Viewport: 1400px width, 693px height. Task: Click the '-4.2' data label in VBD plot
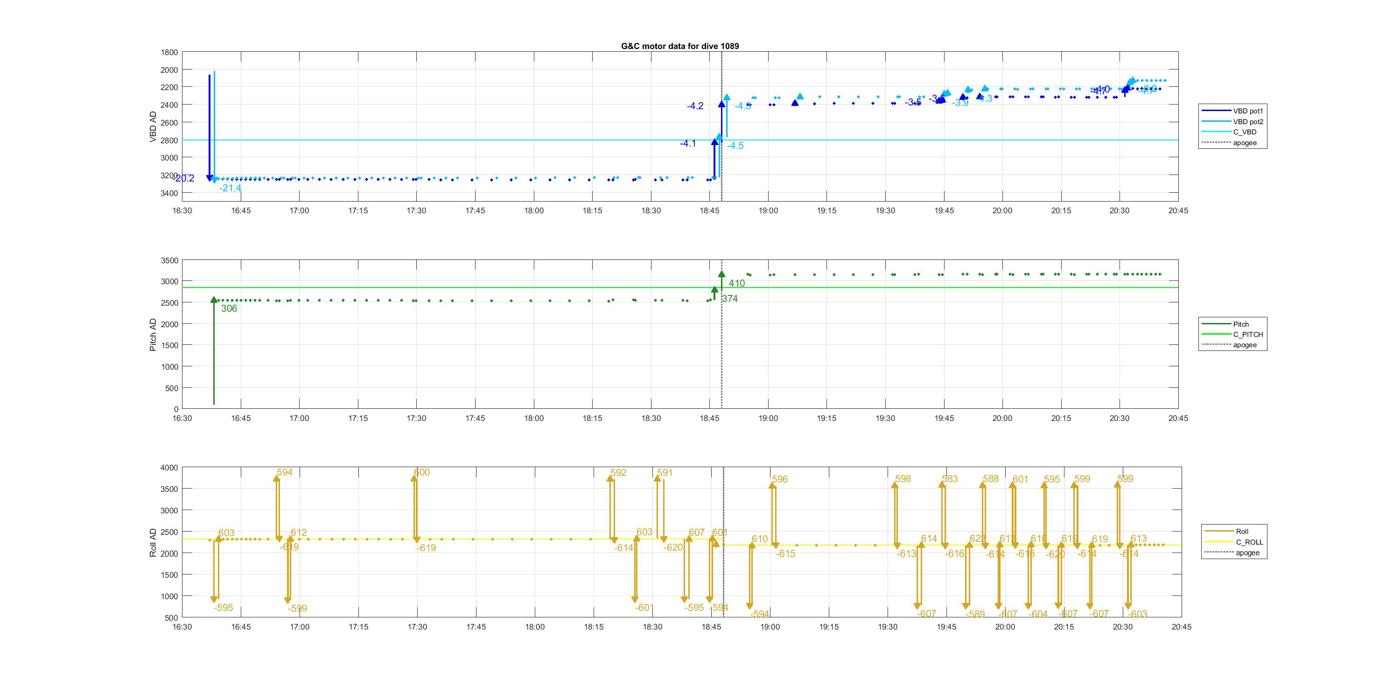(x=695, y=106)
